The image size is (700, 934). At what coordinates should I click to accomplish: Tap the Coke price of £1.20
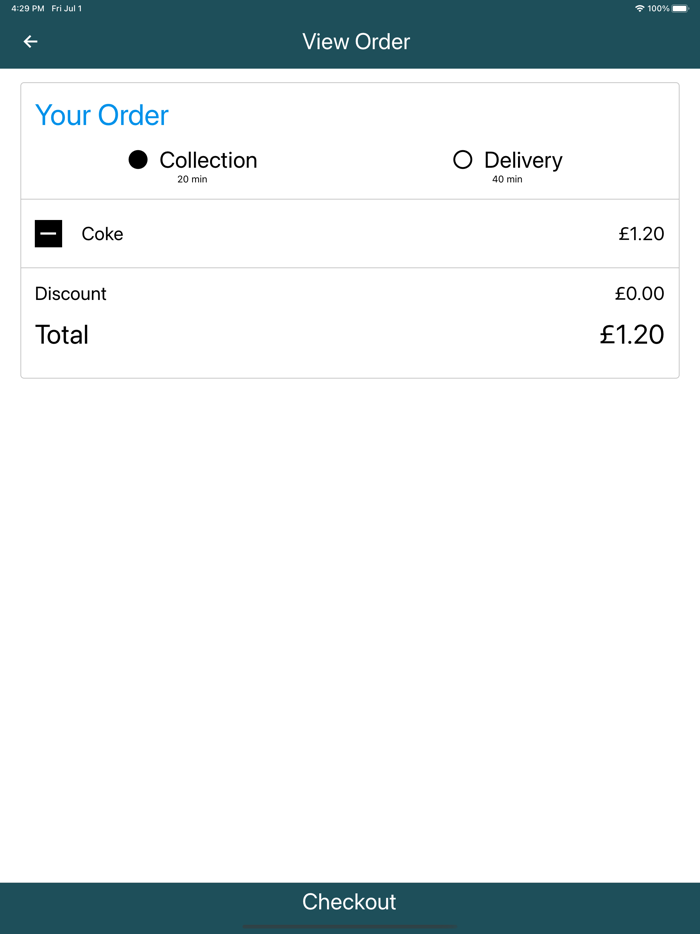click(x=645, y=233)
